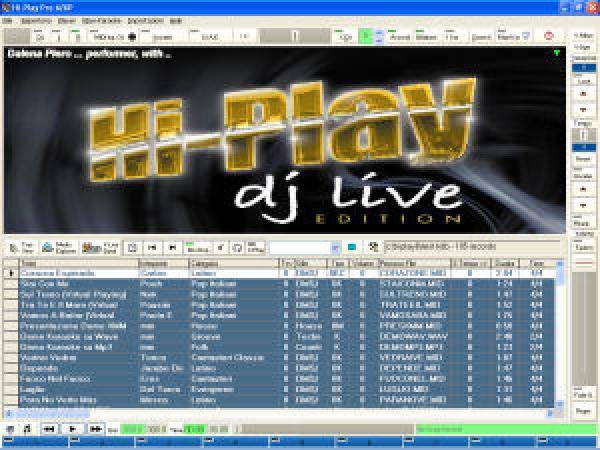
Task: Click the up arrow of the top toolbar stepper
Action: [x=379, y=33]
